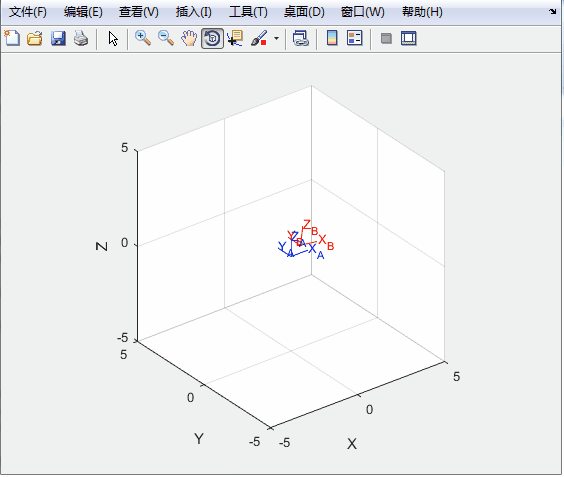Insert a colorbar using the toolbar icon

pos(332,38)
